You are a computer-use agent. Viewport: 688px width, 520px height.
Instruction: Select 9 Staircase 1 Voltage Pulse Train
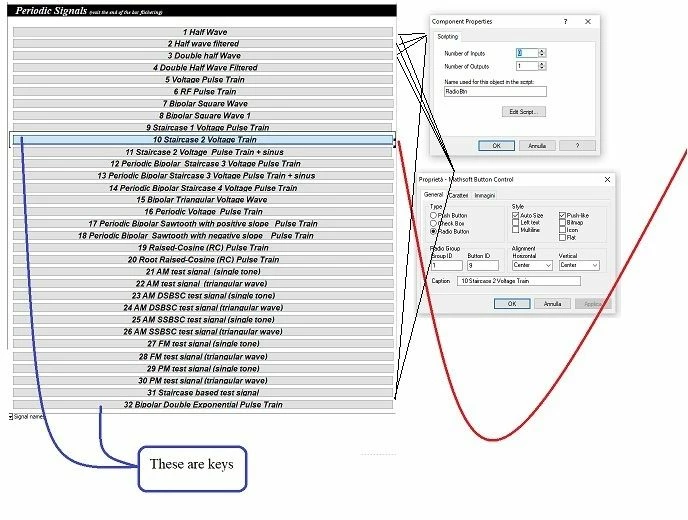point(203,127)
